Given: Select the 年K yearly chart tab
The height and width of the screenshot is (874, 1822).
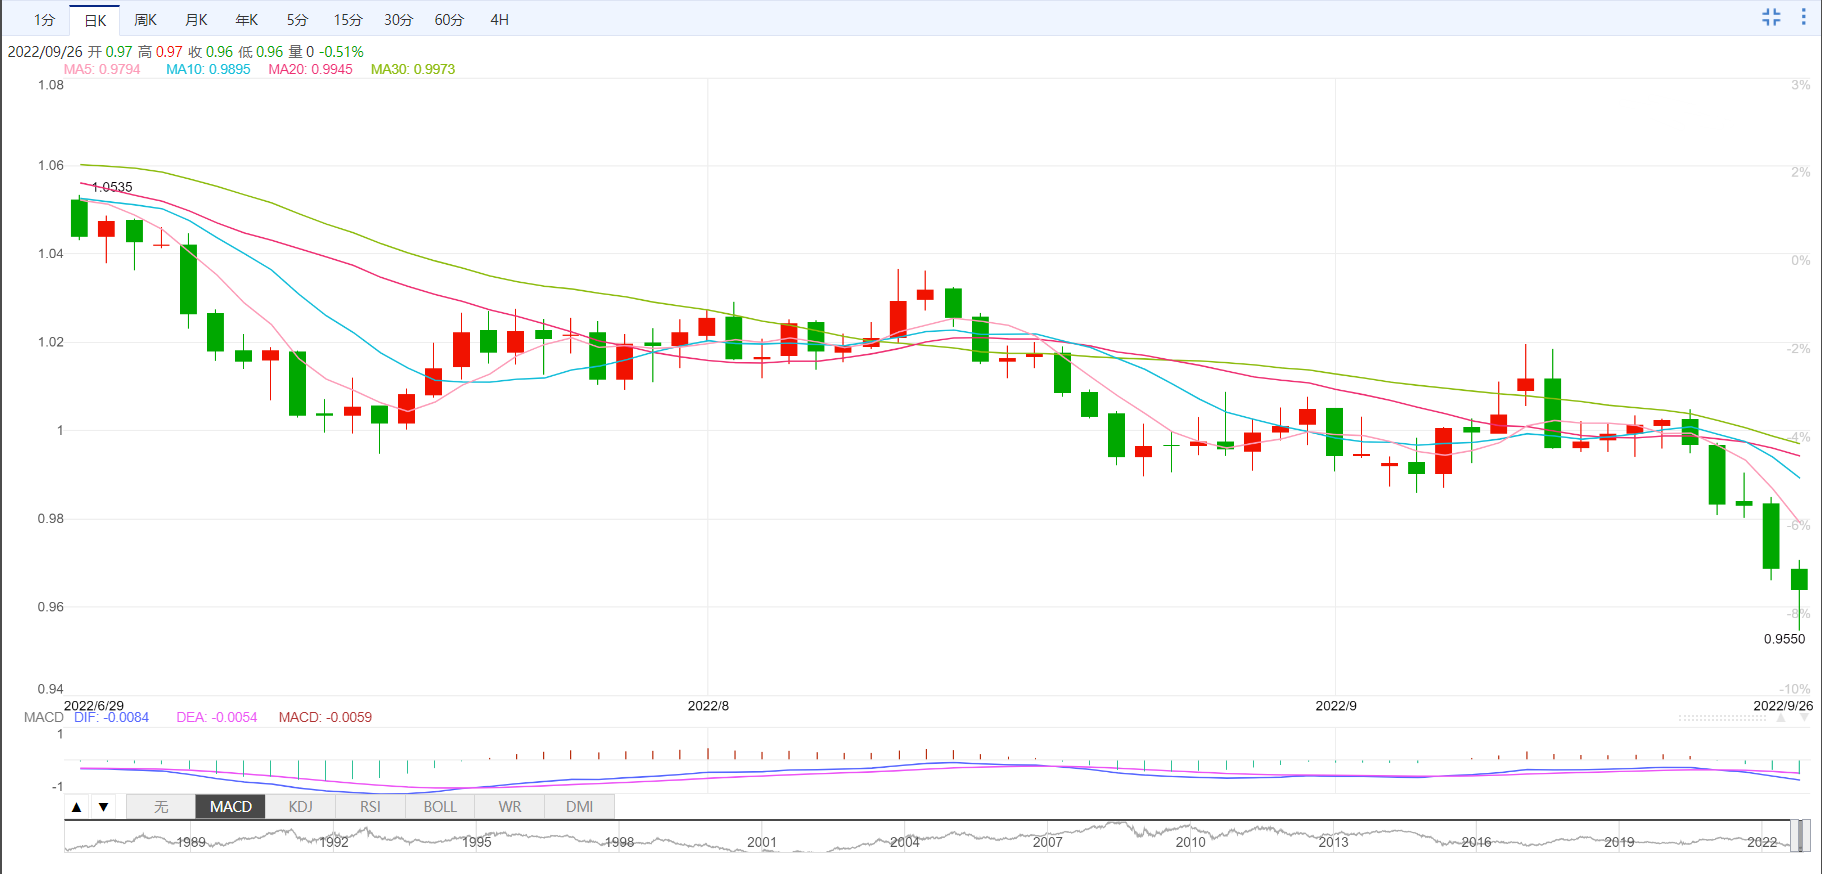Looking at the screenshot, I should pyautogui.click(x=247, y=20).
